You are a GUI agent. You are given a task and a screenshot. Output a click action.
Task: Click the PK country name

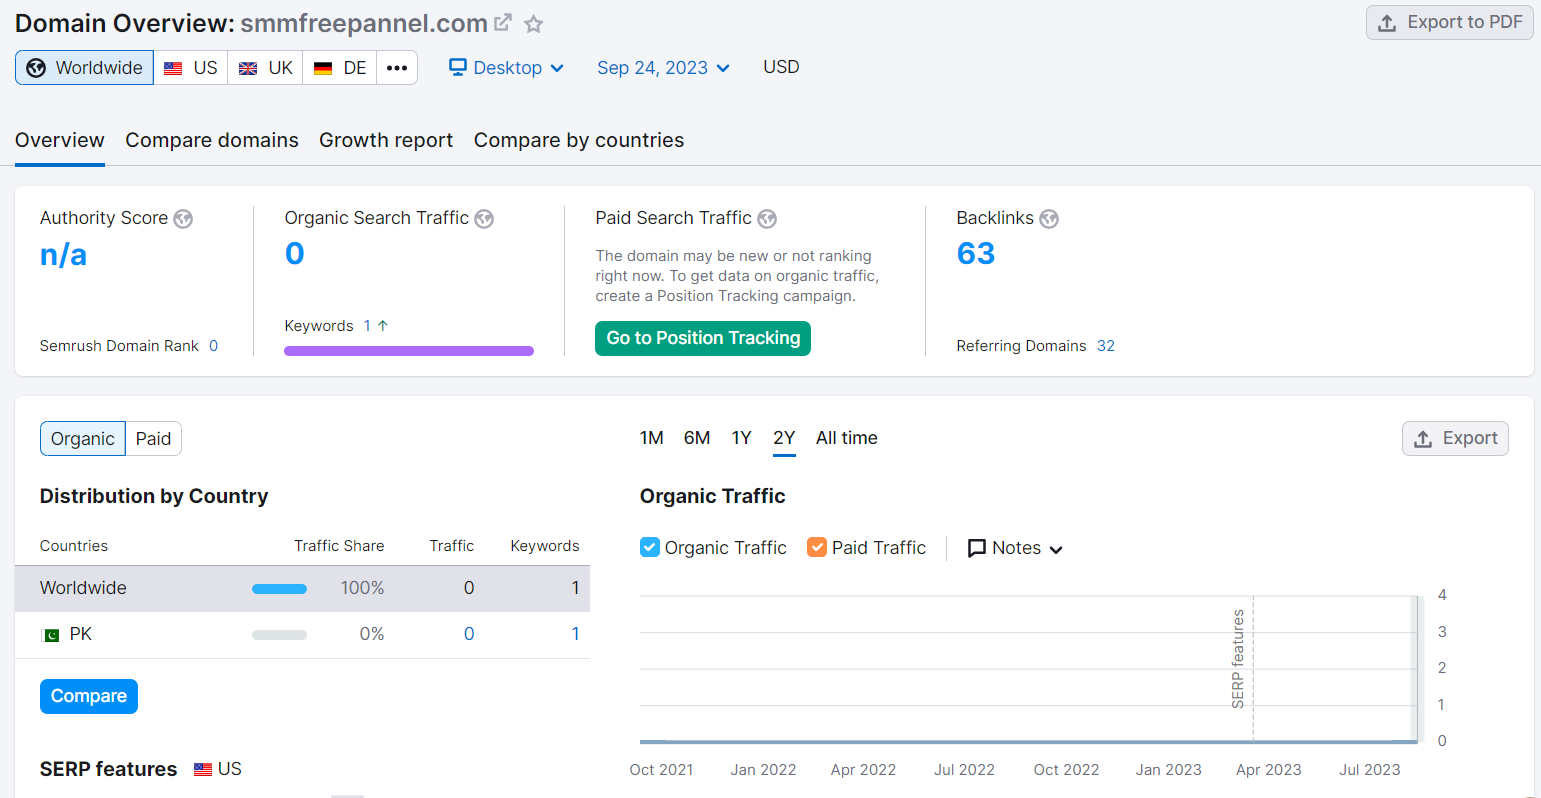pyautogui.click(x=81, y=634)
